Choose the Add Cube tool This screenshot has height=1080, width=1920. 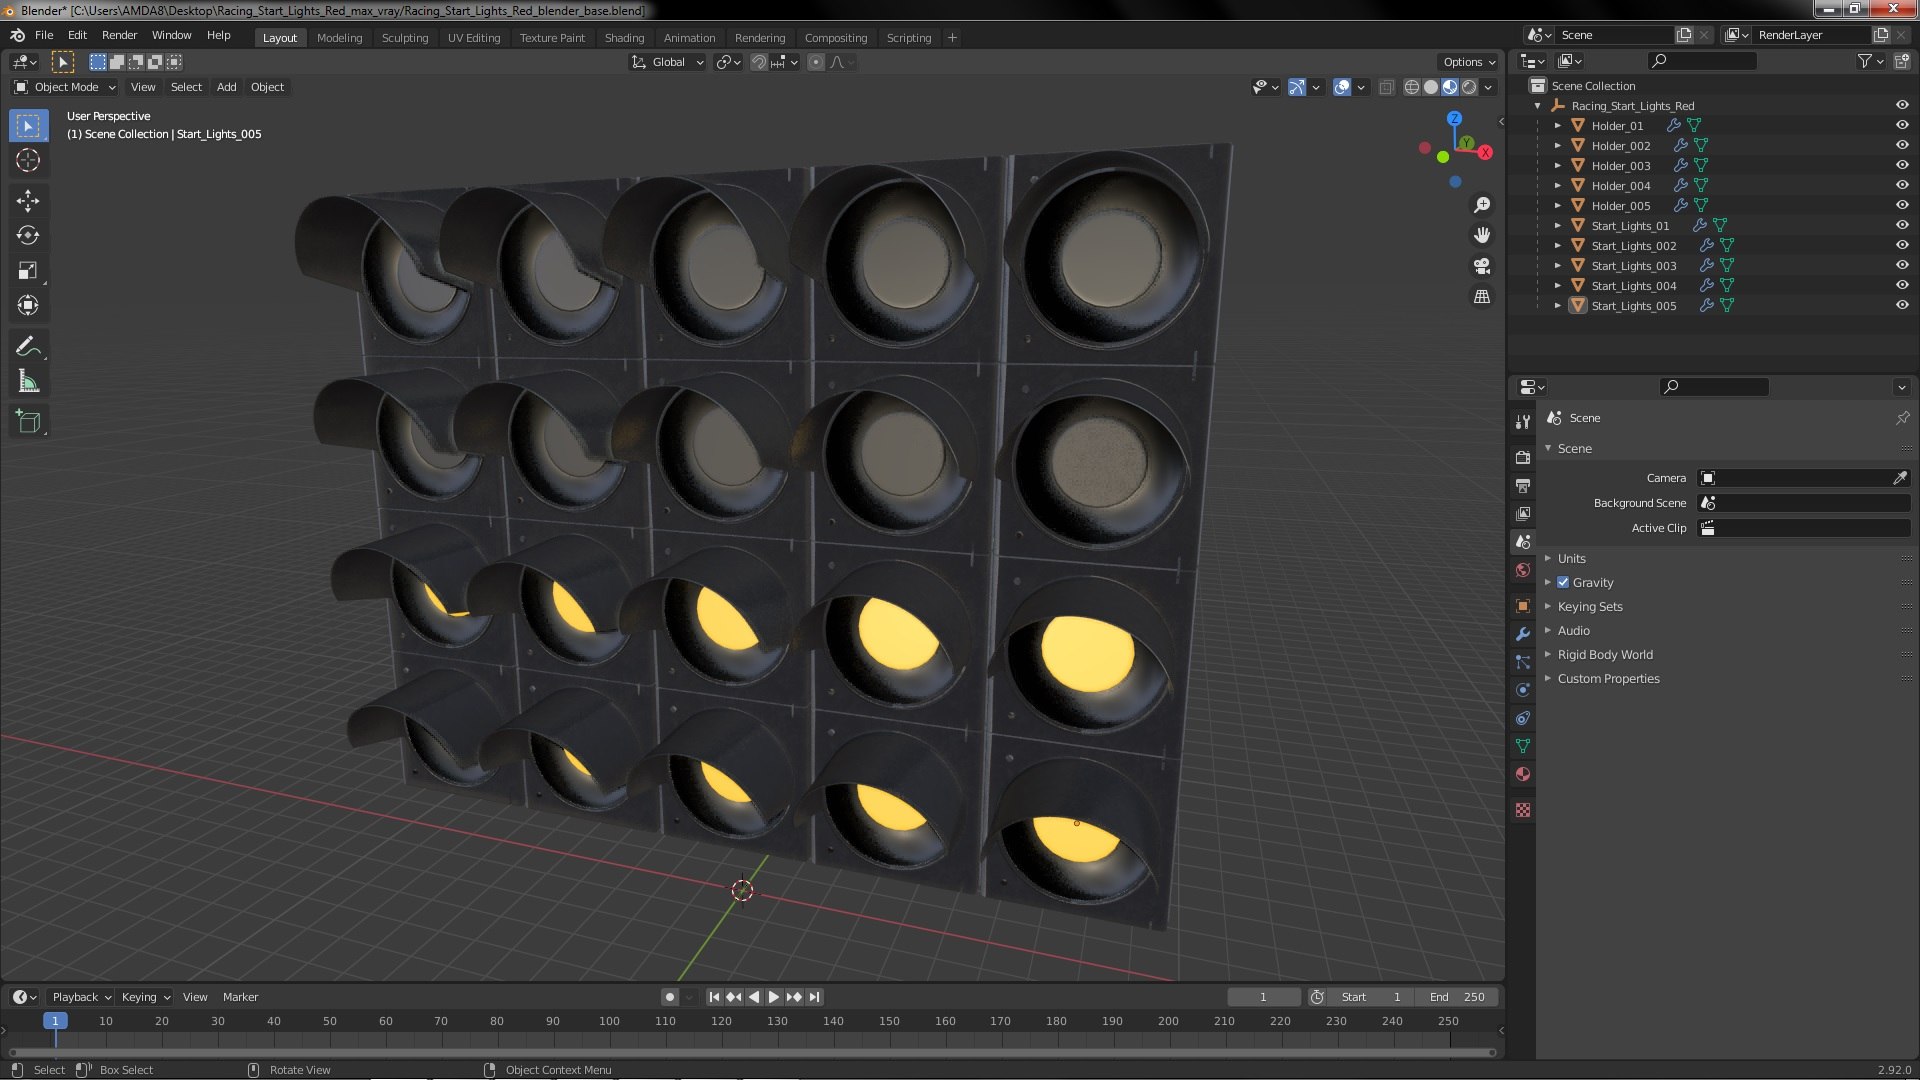point(28,422)
